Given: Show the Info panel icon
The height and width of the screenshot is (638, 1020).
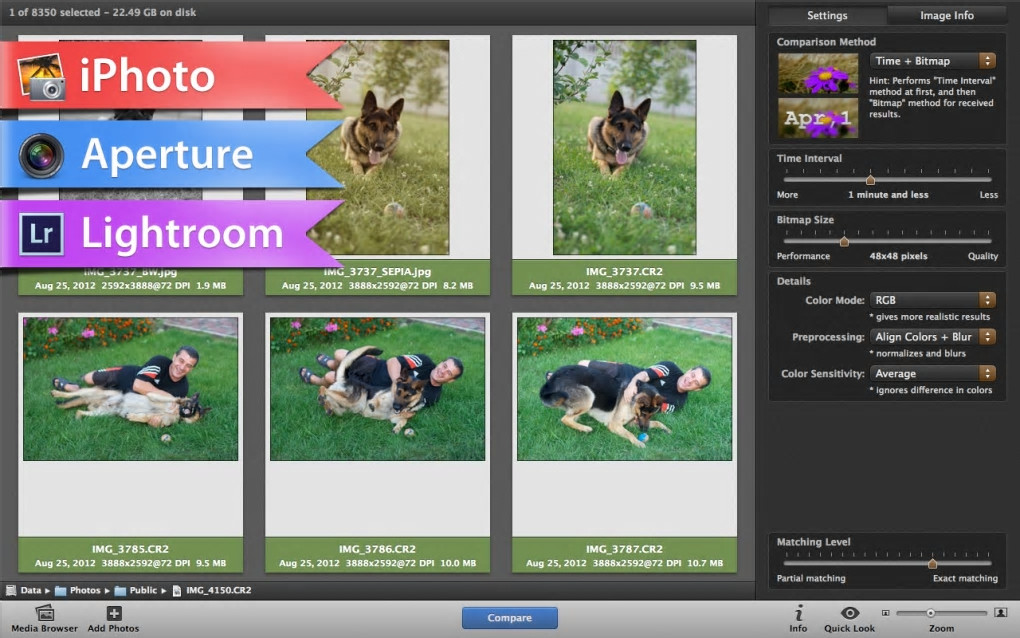Looking at the screenshot, I should tap(798, 613).
